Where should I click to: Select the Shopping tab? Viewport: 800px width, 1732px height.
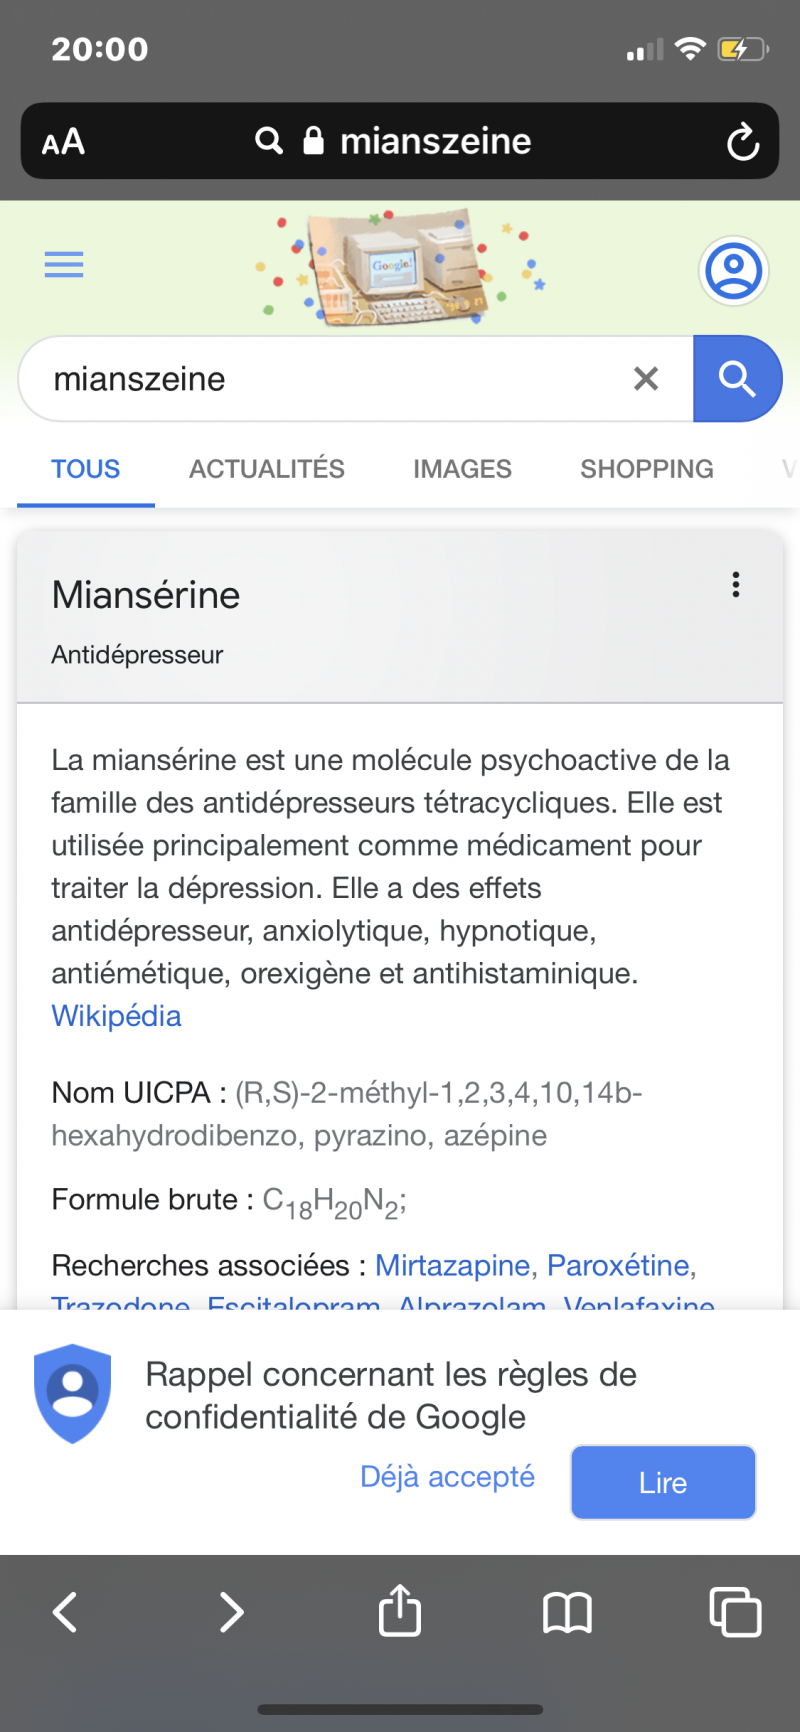[x=647, y=469]
